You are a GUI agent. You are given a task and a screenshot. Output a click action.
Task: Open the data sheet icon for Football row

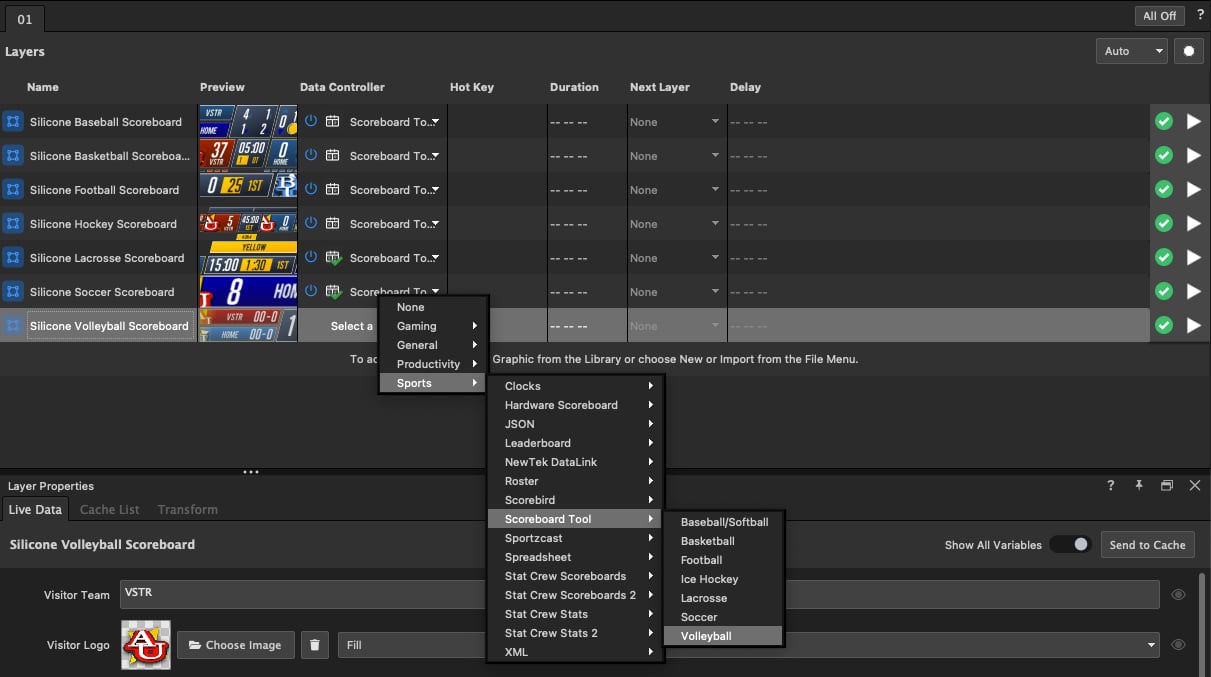[332, 190]
